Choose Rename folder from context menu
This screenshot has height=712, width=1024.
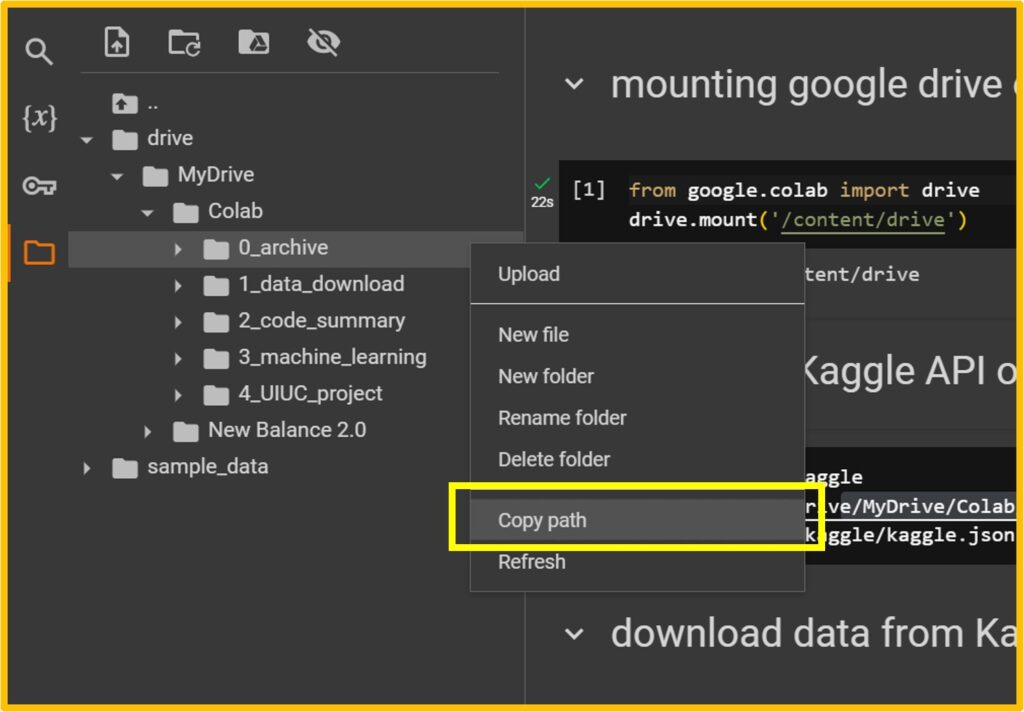click(x=561, y=418)
